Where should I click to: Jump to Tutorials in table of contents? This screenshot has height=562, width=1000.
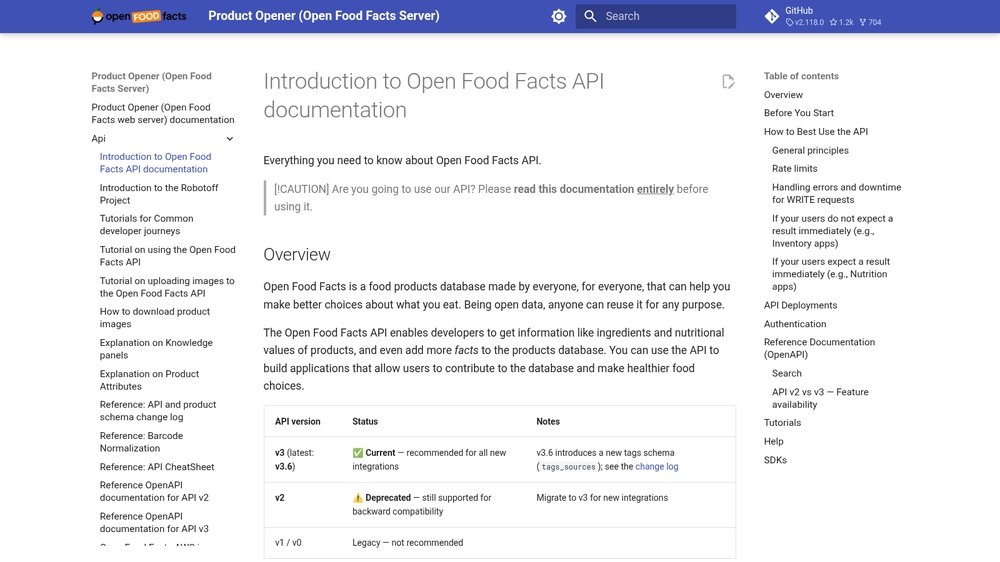coord(782,423)
